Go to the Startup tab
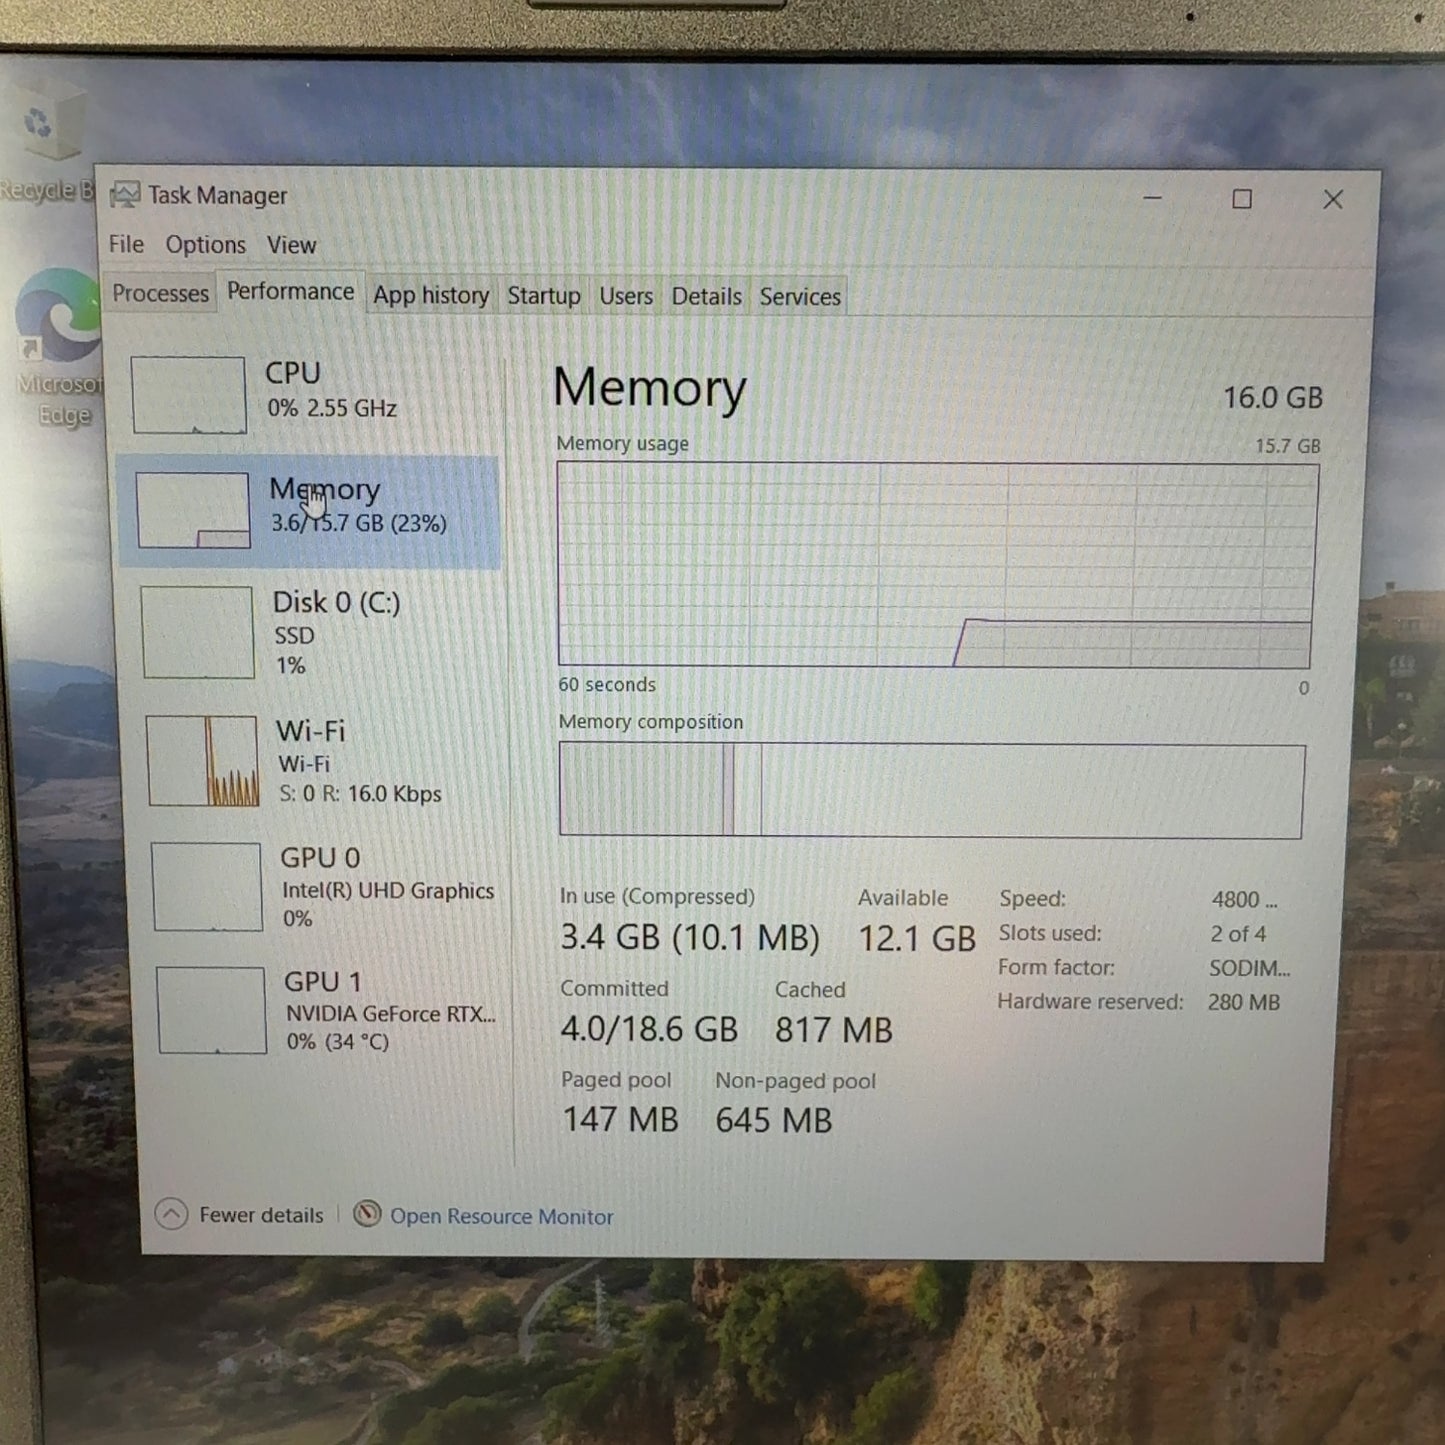Image resolution: width=1445 pixels, height=1445 pixels. click(543, 296)
